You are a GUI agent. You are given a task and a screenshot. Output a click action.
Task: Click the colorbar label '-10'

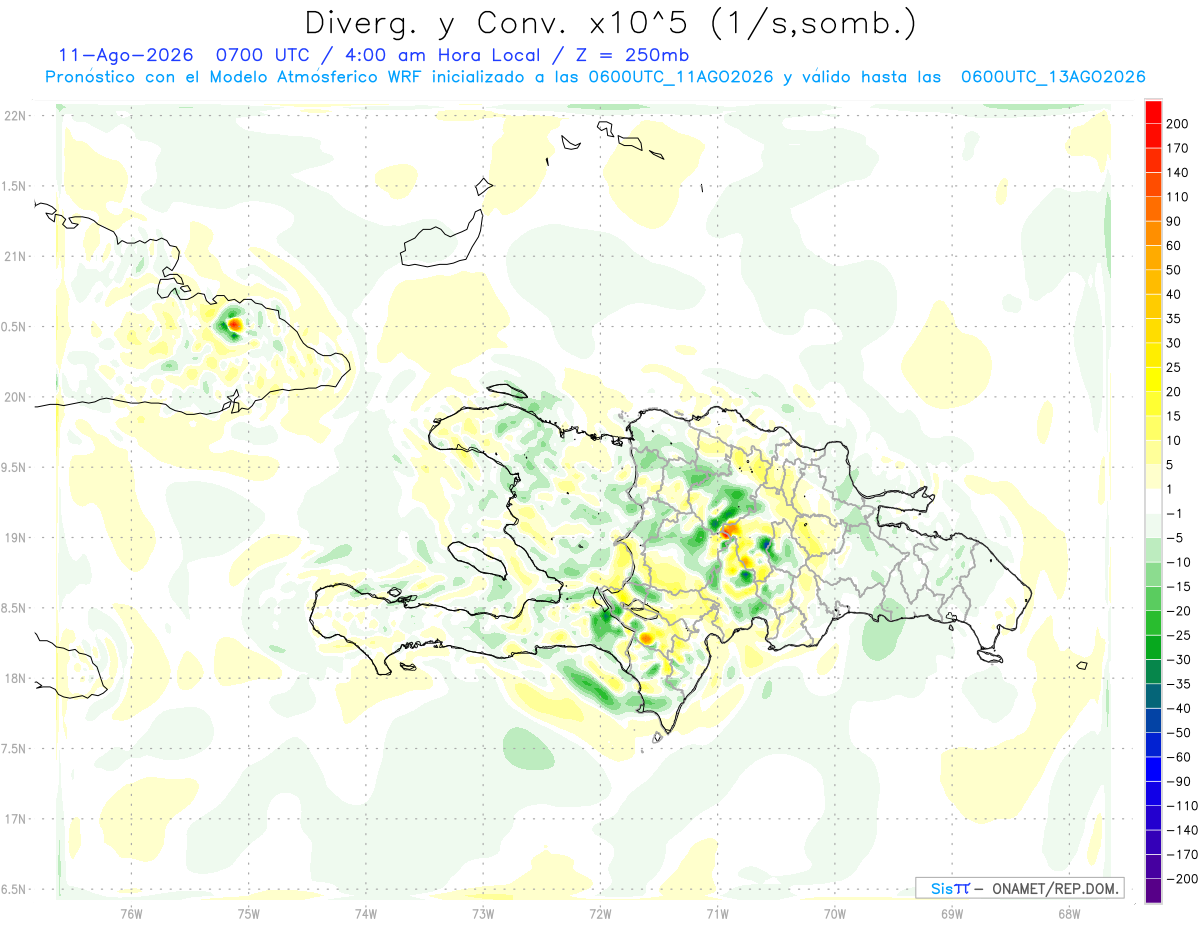pyautogui.click(x=1181, y=562)
